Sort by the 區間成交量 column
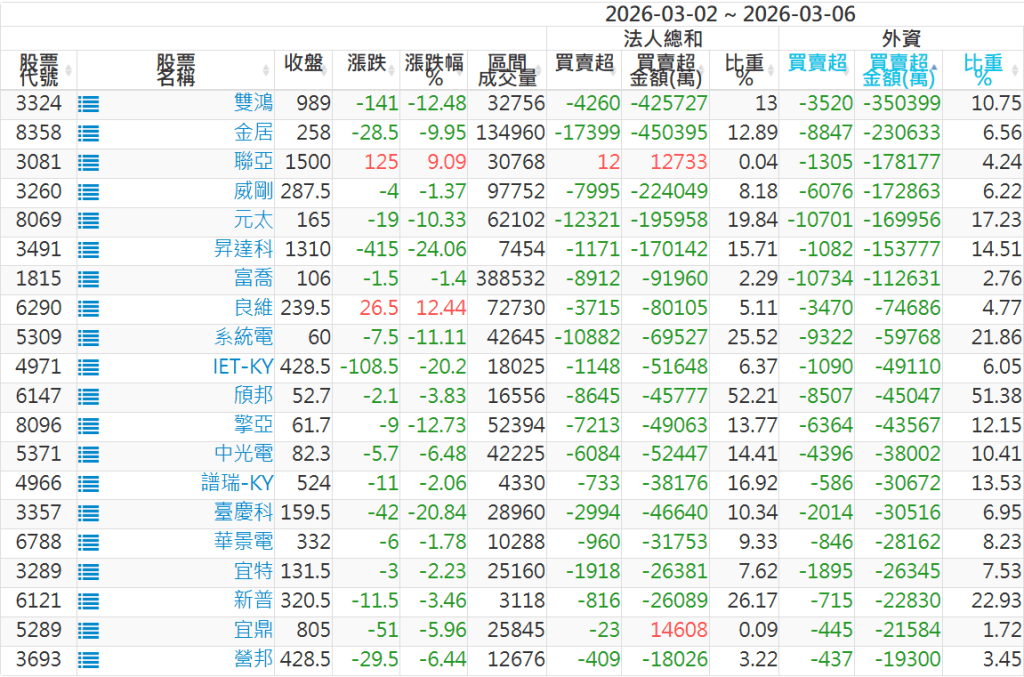 [506, 70]
